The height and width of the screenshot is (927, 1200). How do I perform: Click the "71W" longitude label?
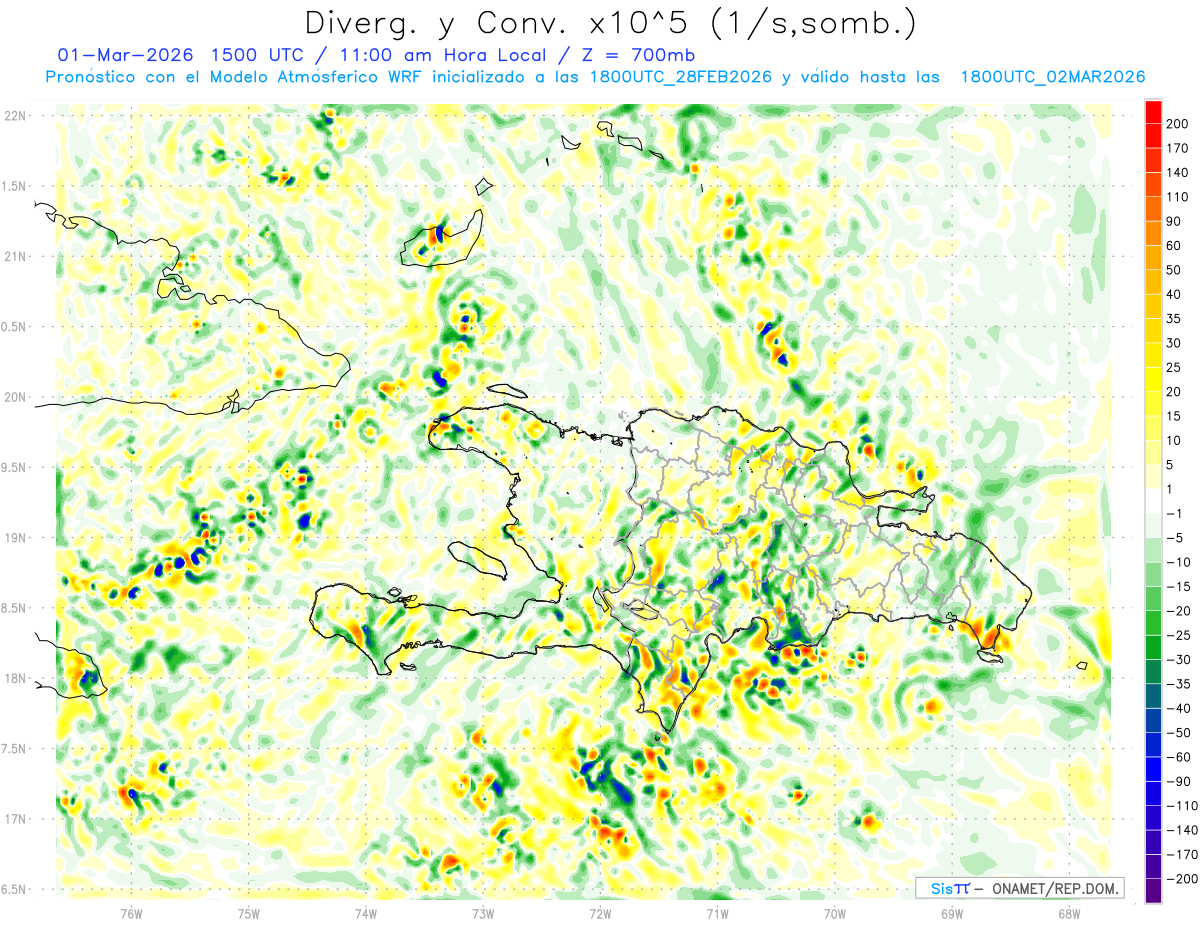pos(717,913)
